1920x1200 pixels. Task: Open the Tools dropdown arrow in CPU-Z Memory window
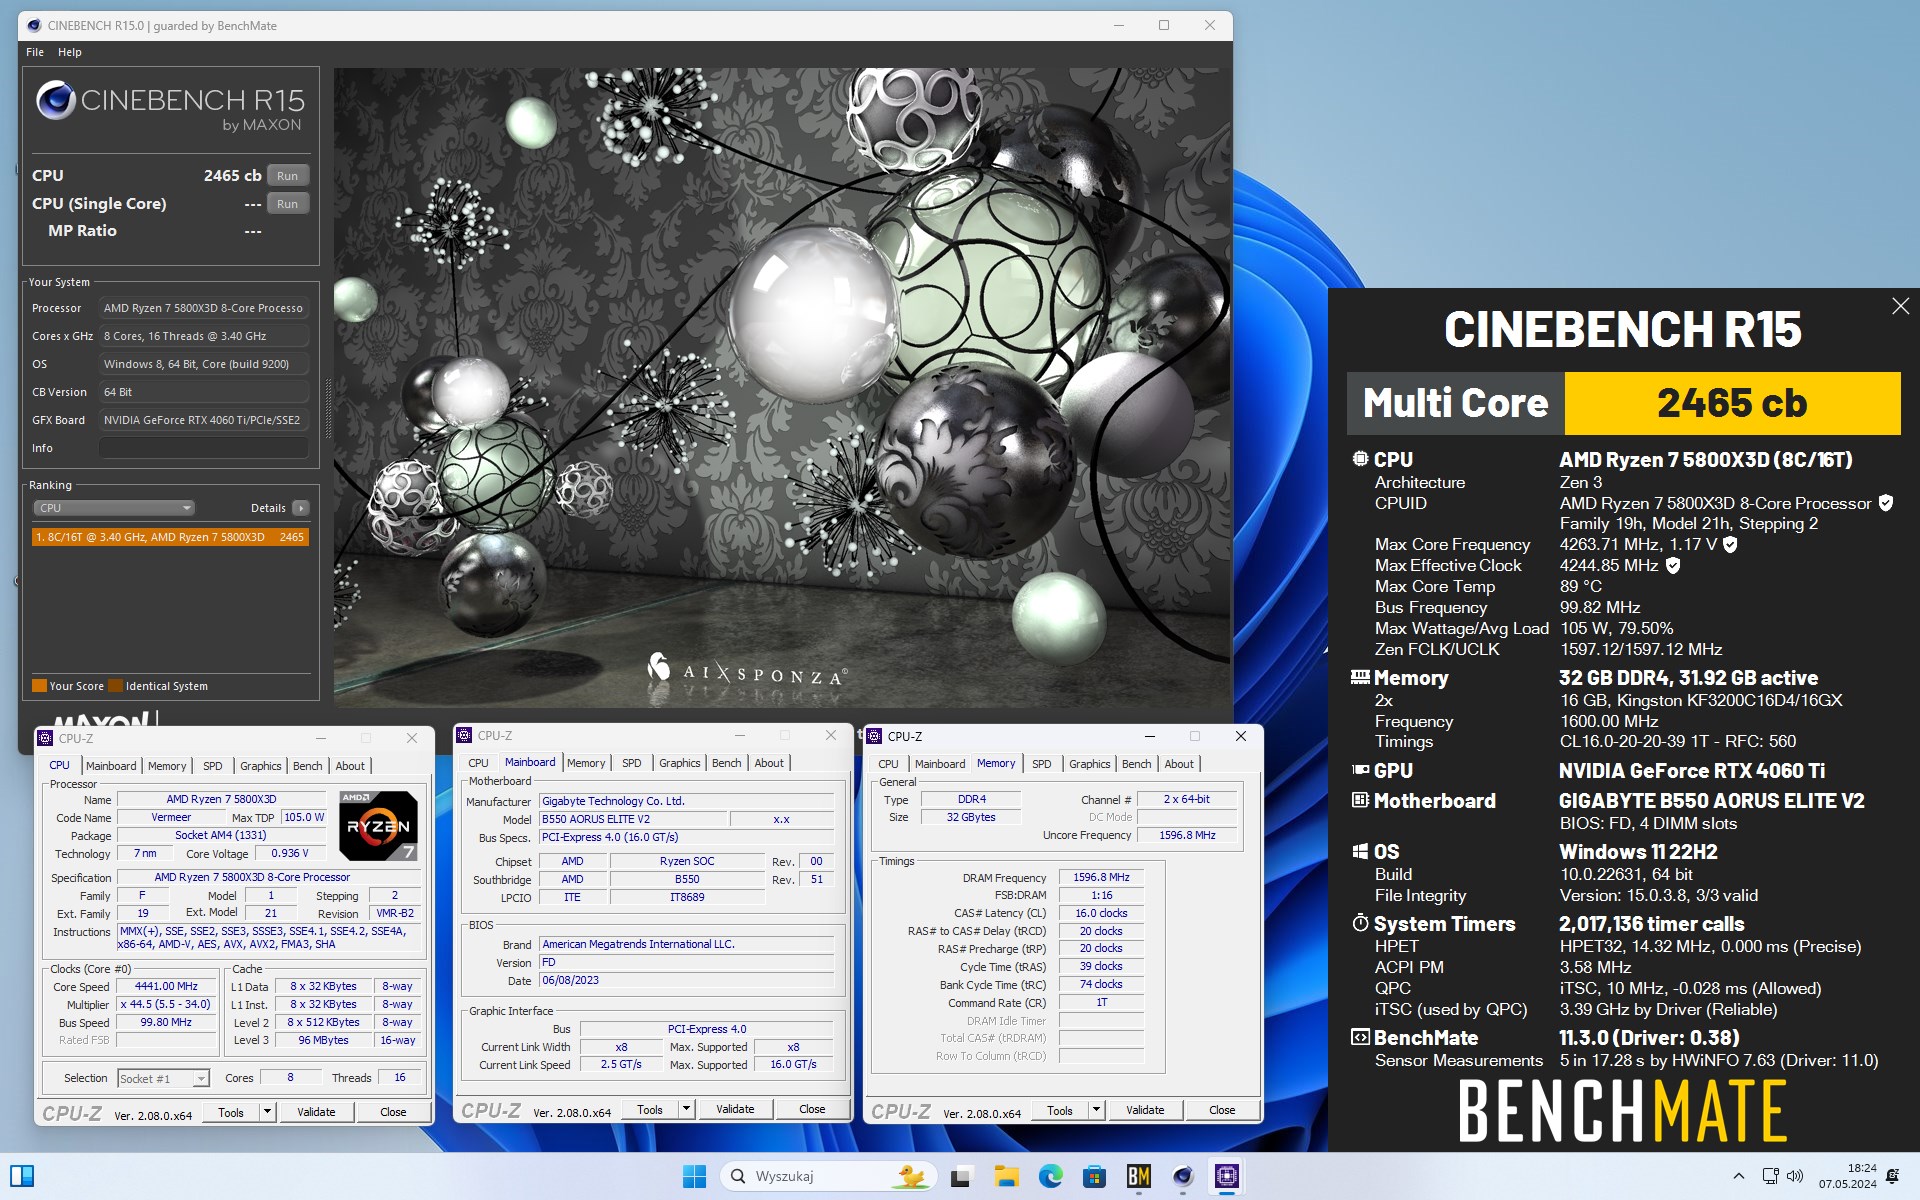point(1096,1110)
